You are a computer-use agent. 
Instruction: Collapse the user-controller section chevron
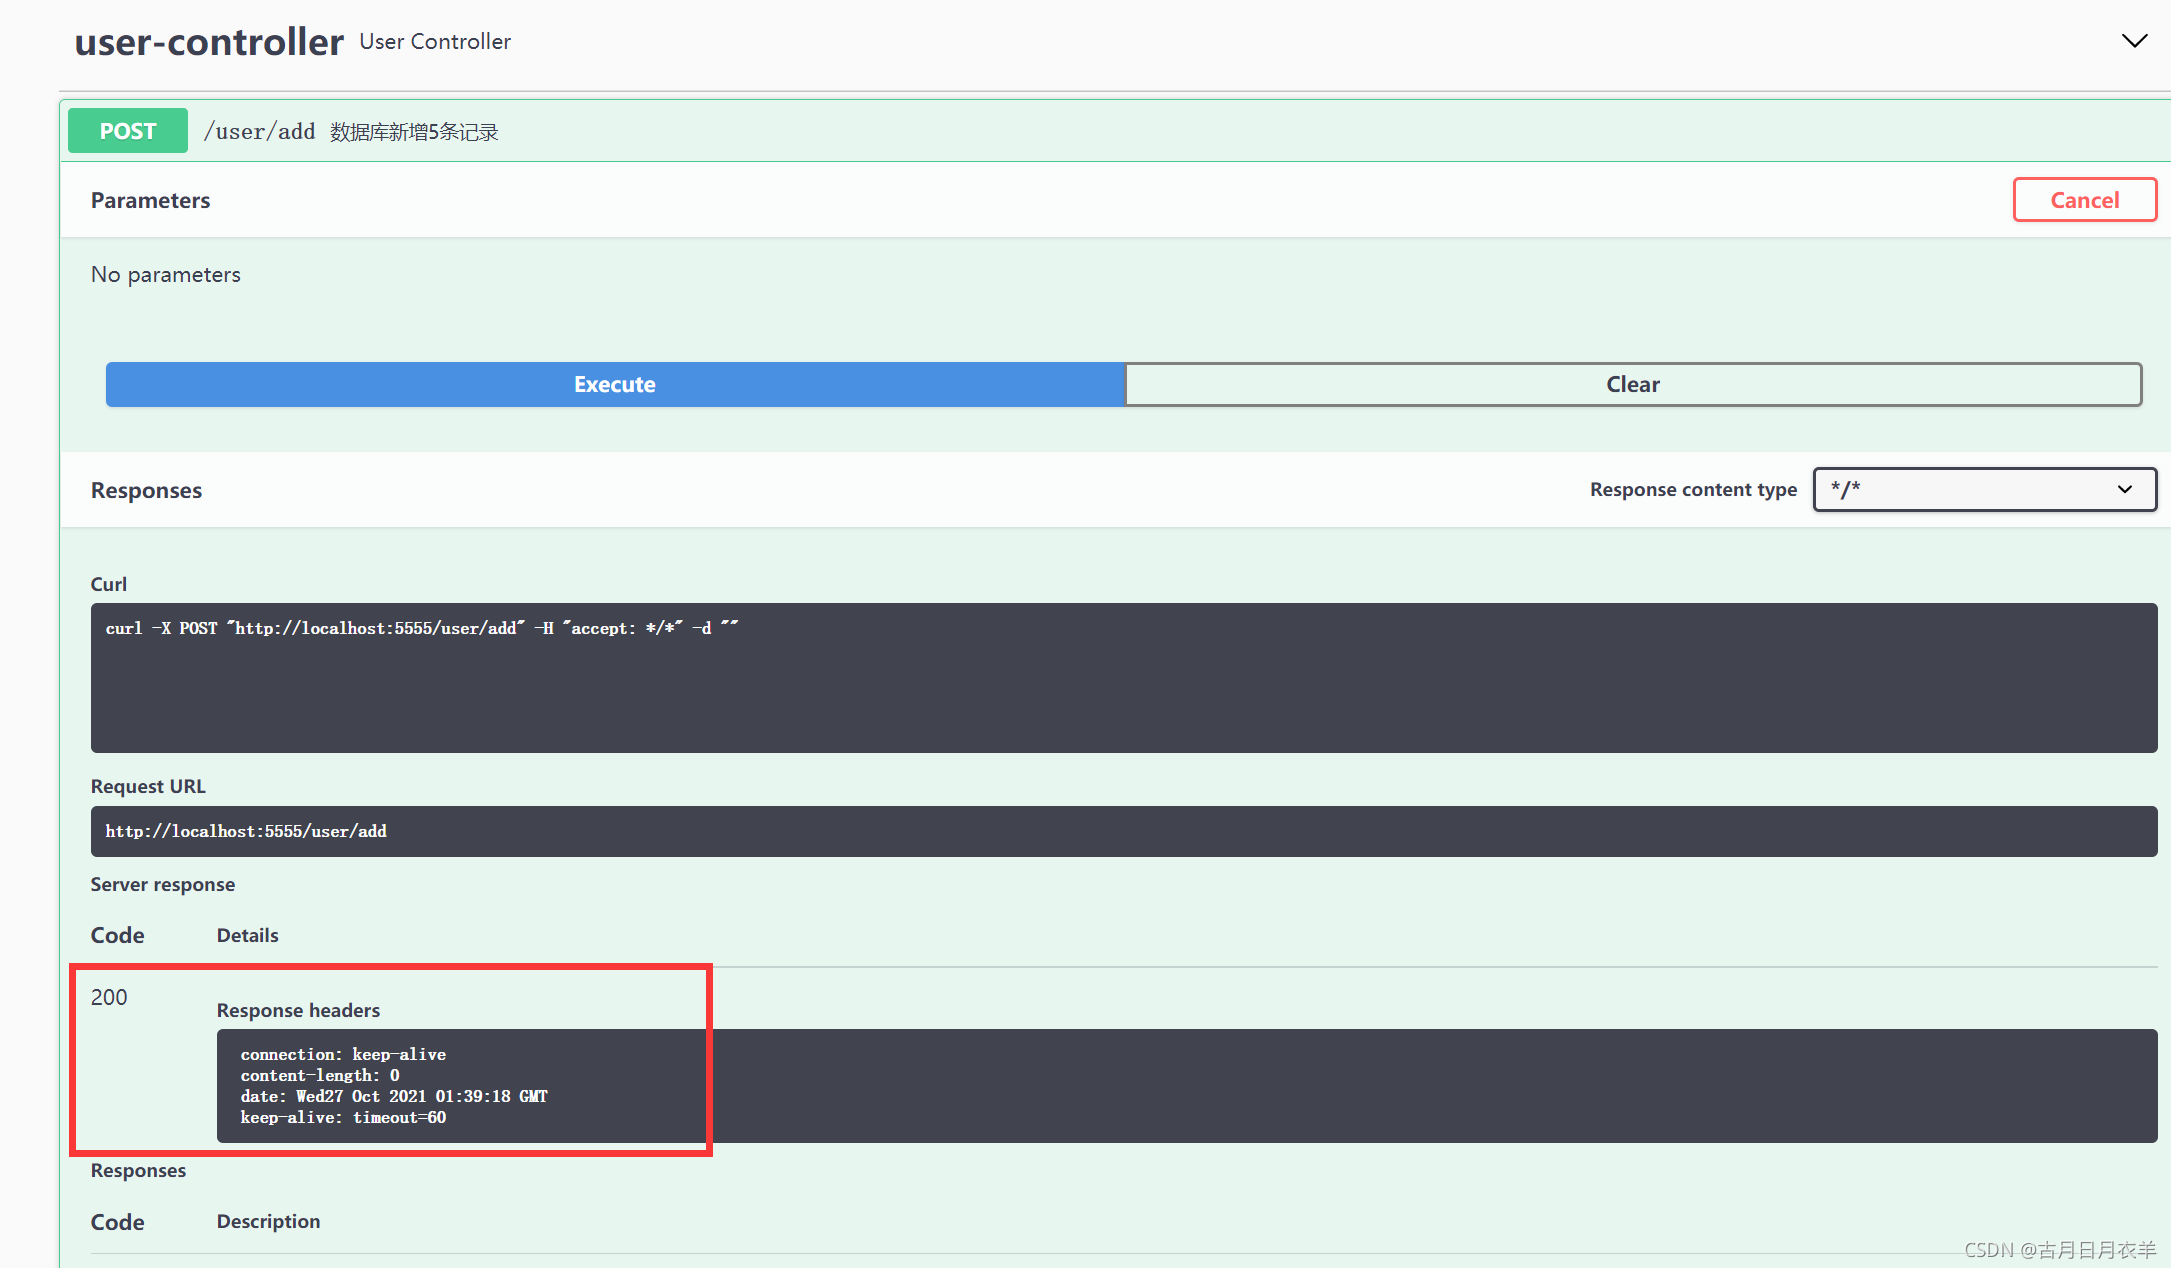point(2134,41)
